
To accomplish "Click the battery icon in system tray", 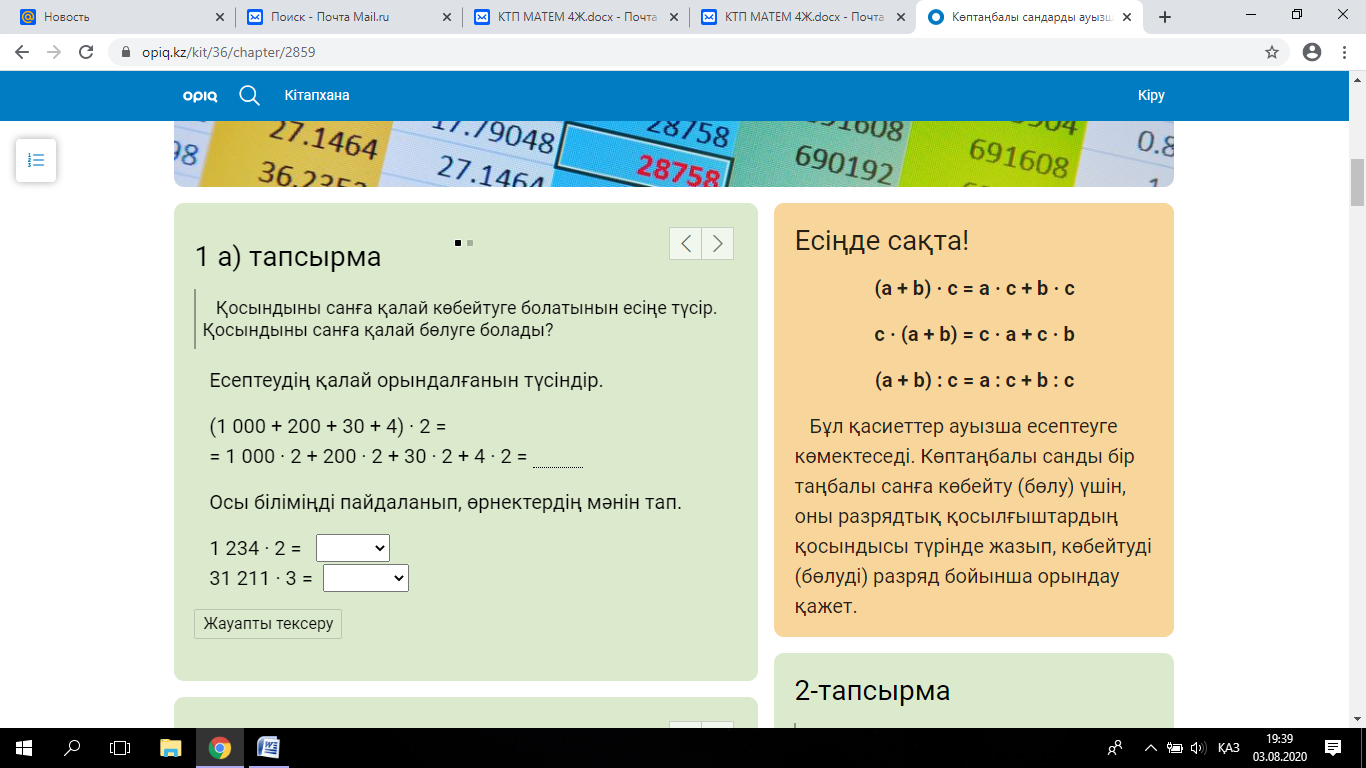I will coord(1175,748).
